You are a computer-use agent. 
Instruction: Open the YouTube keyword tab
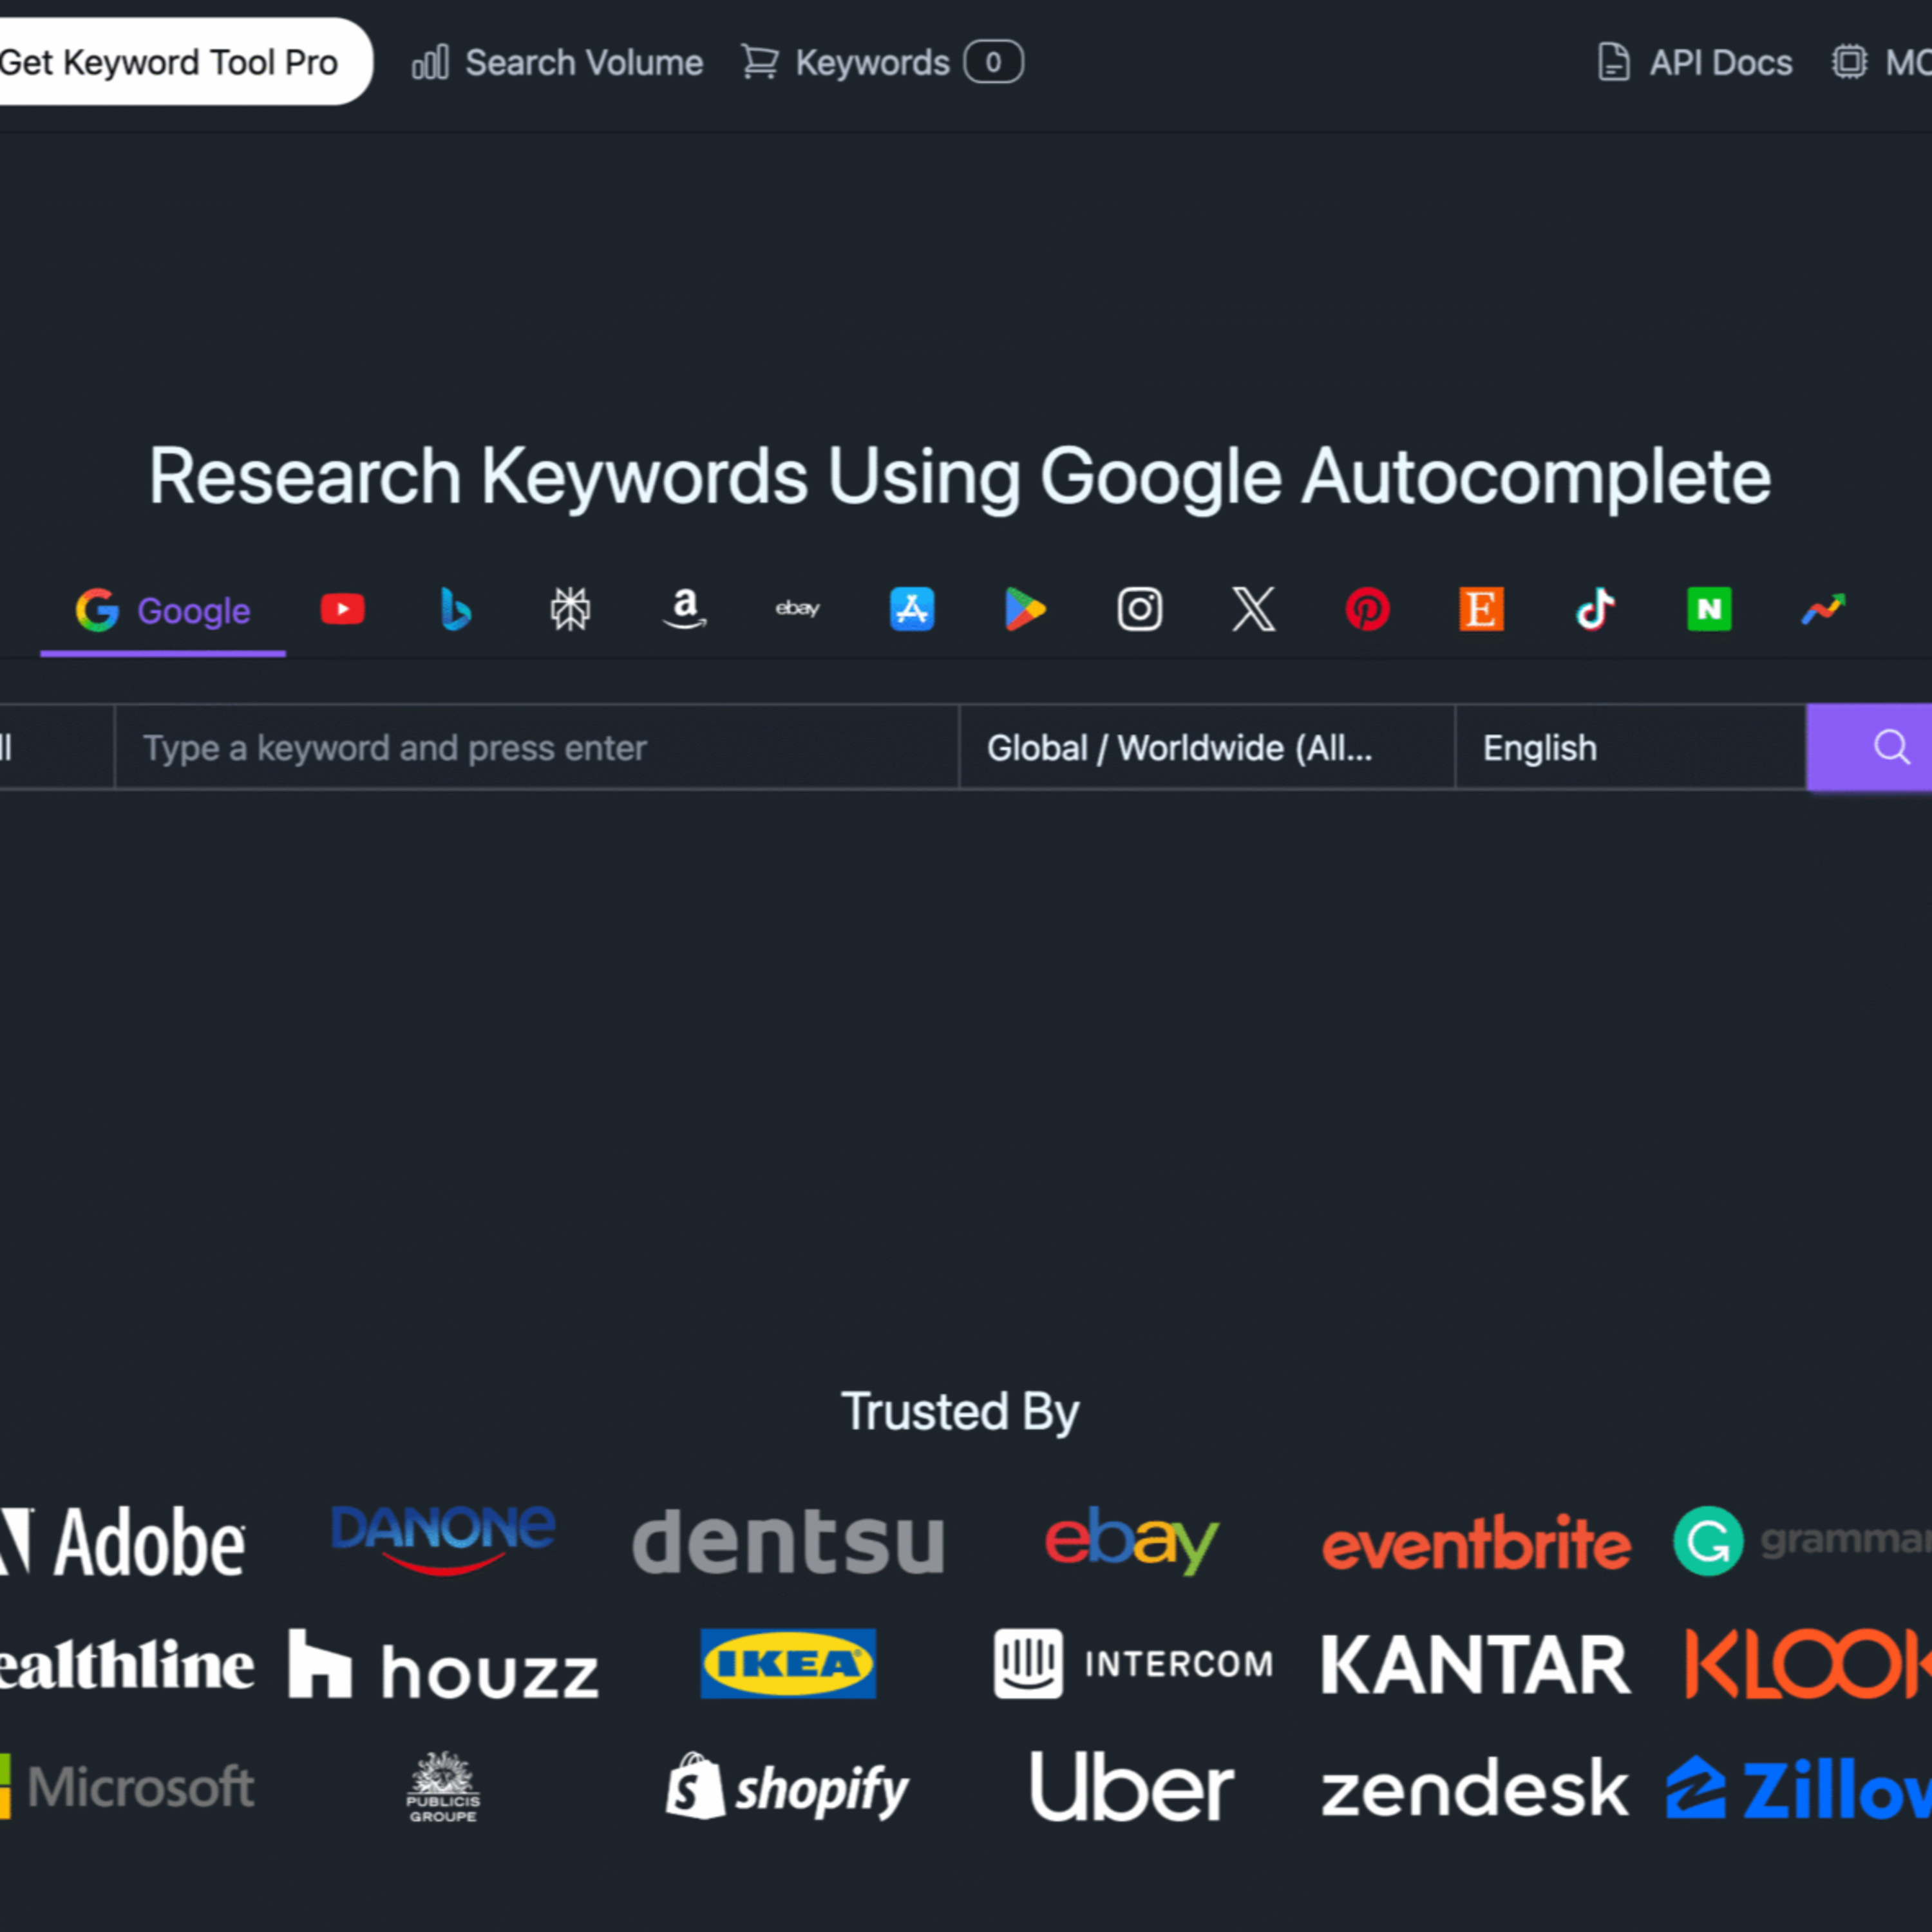(342, 609)
